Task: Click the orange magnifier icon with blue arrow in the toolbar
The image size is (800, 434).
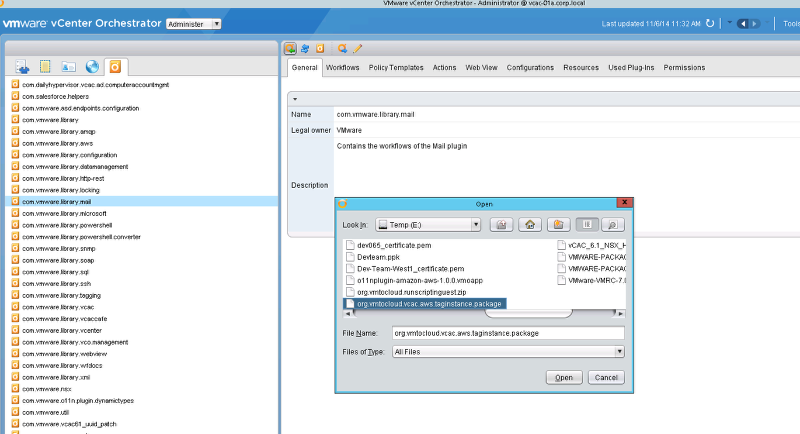Action: 342,48
